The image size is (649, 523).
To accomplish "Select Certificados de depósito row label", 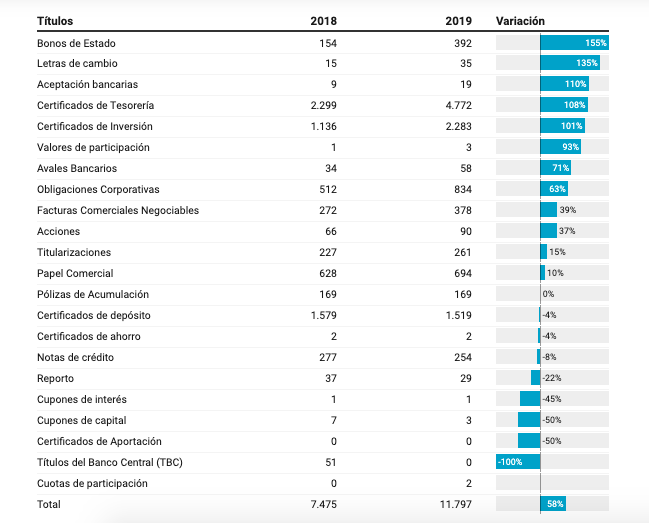I will point(94,316).
